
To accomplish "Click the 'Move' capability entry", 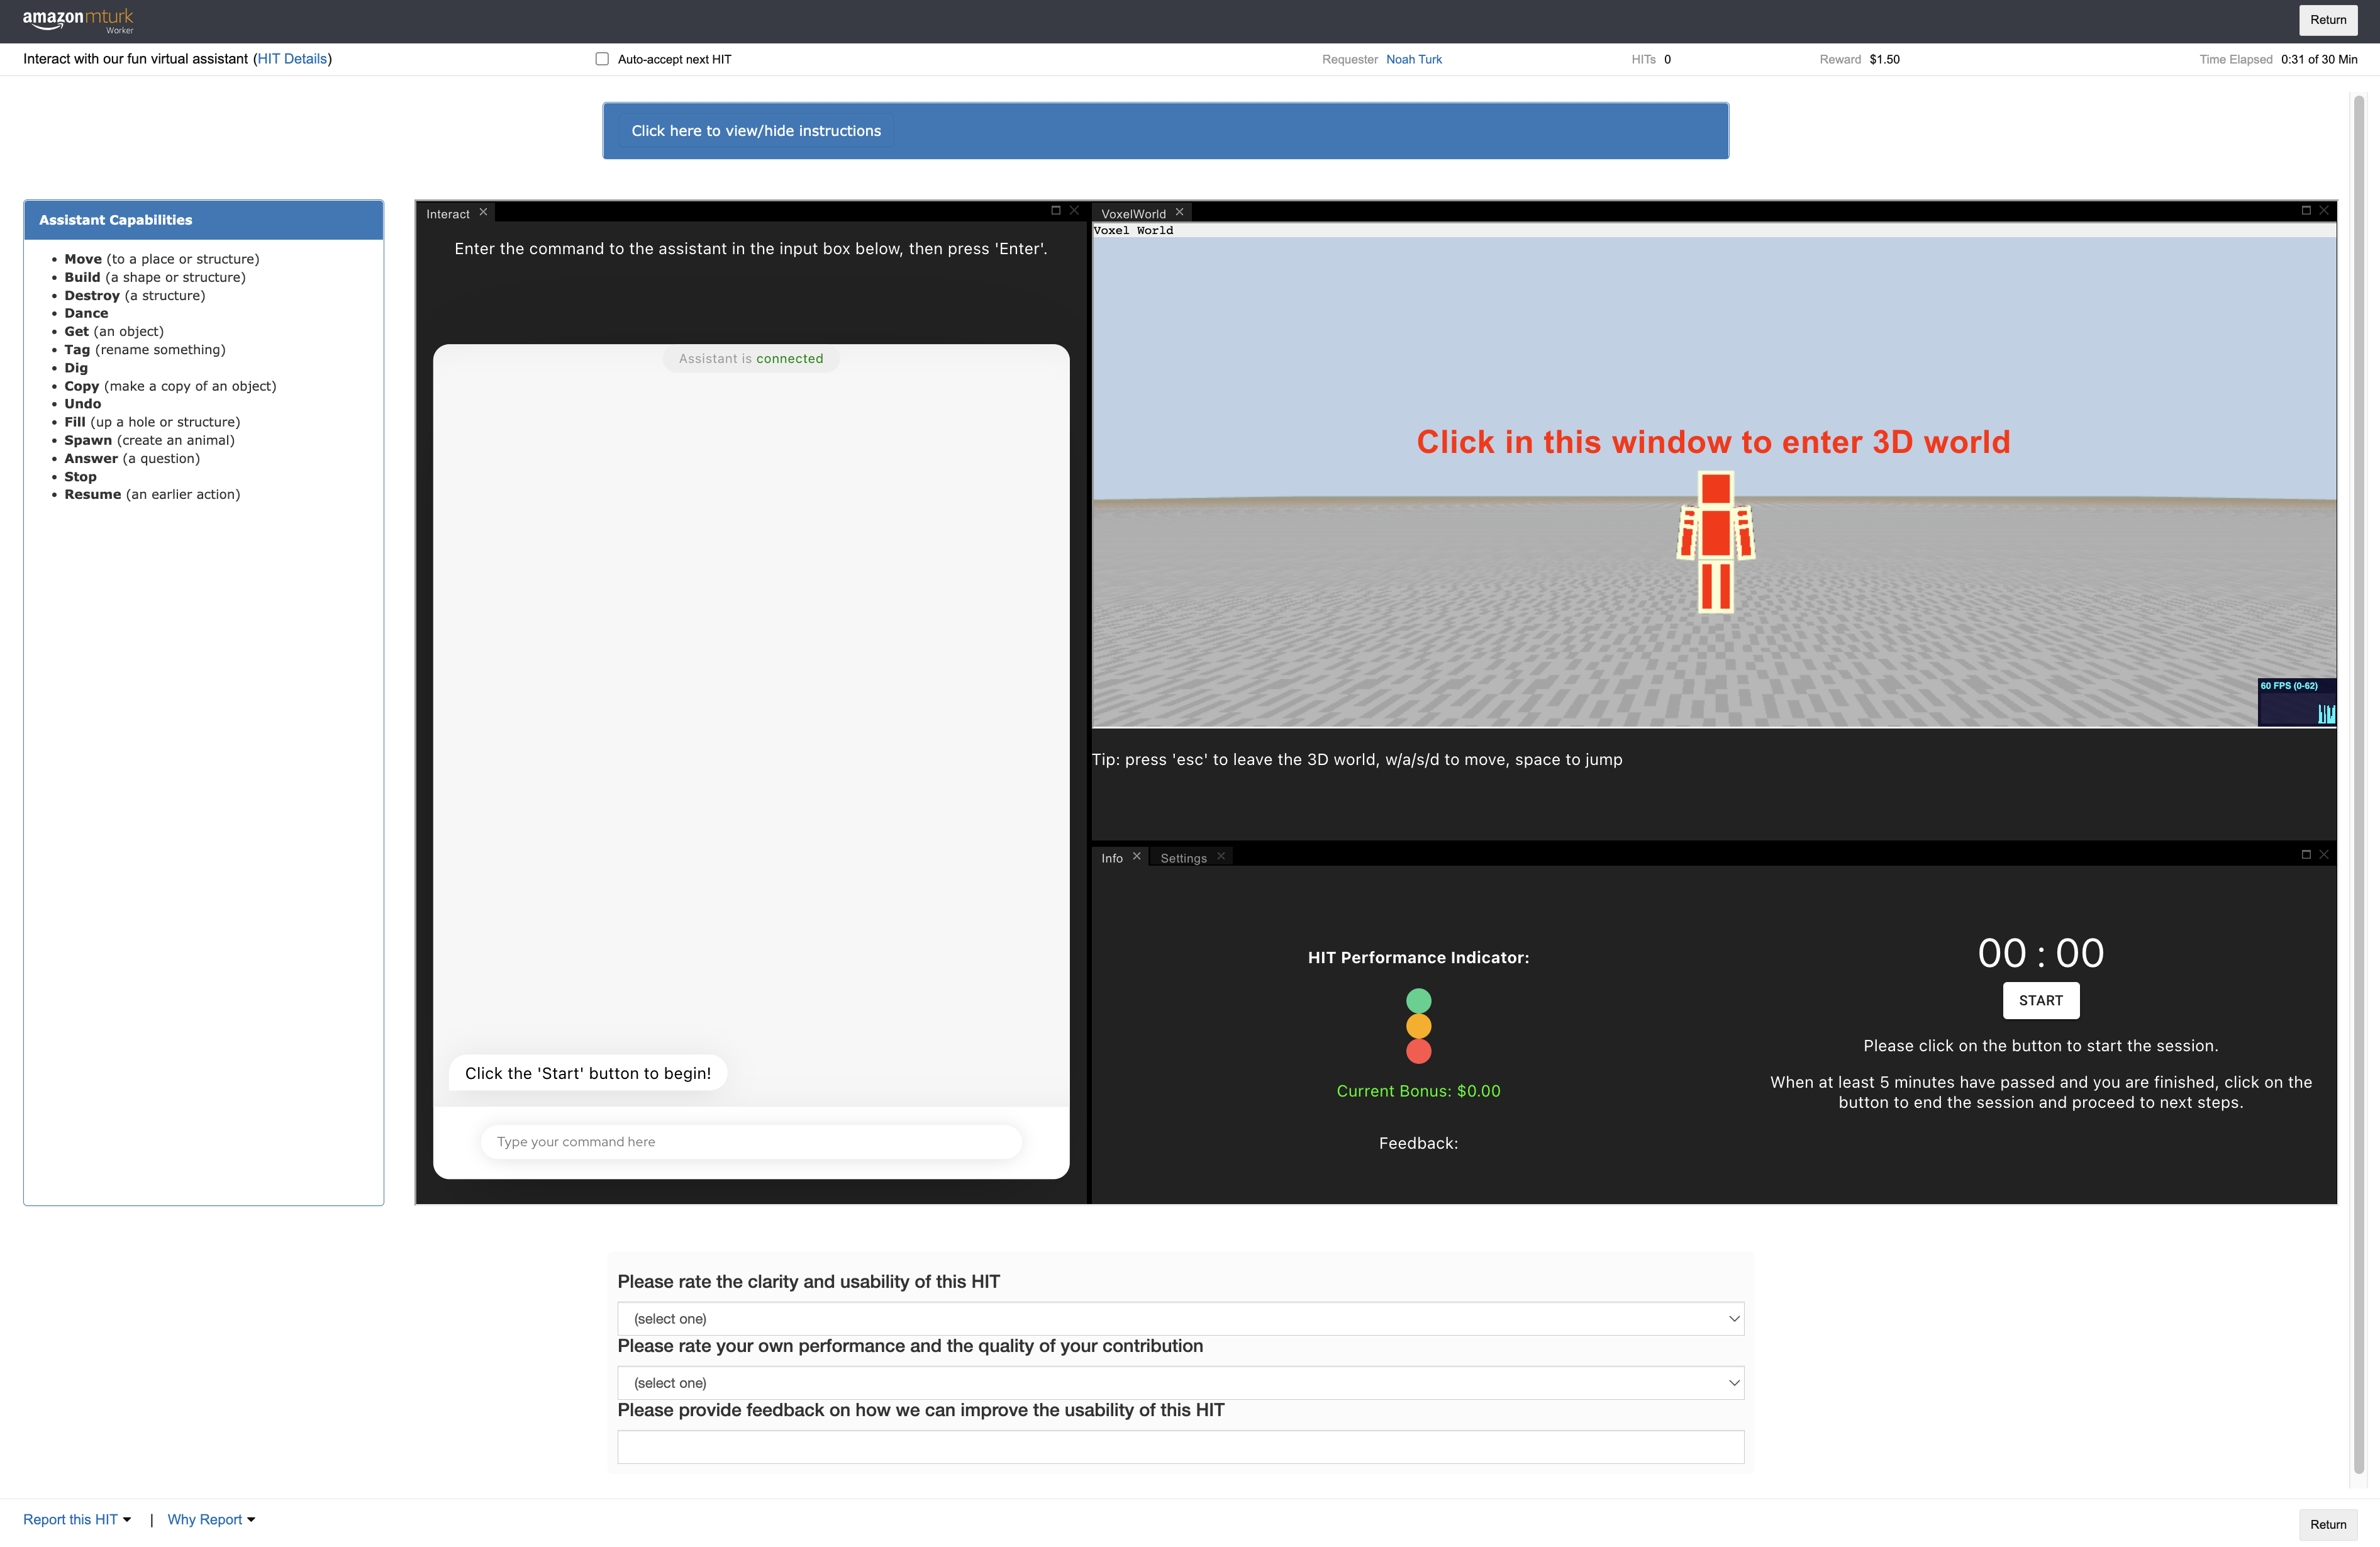I will coord(162,259).
